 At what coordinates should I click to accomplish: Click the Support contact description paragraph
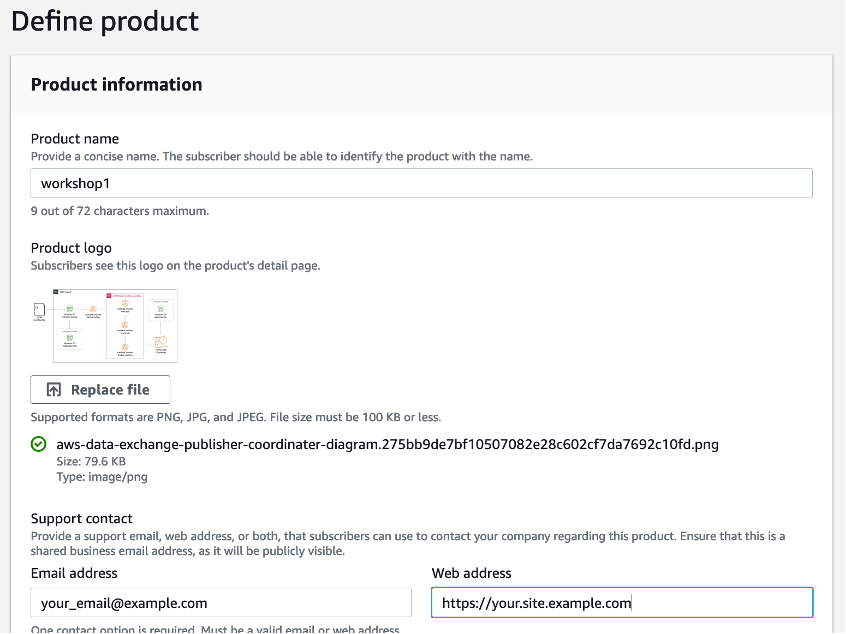pos(408,543)
